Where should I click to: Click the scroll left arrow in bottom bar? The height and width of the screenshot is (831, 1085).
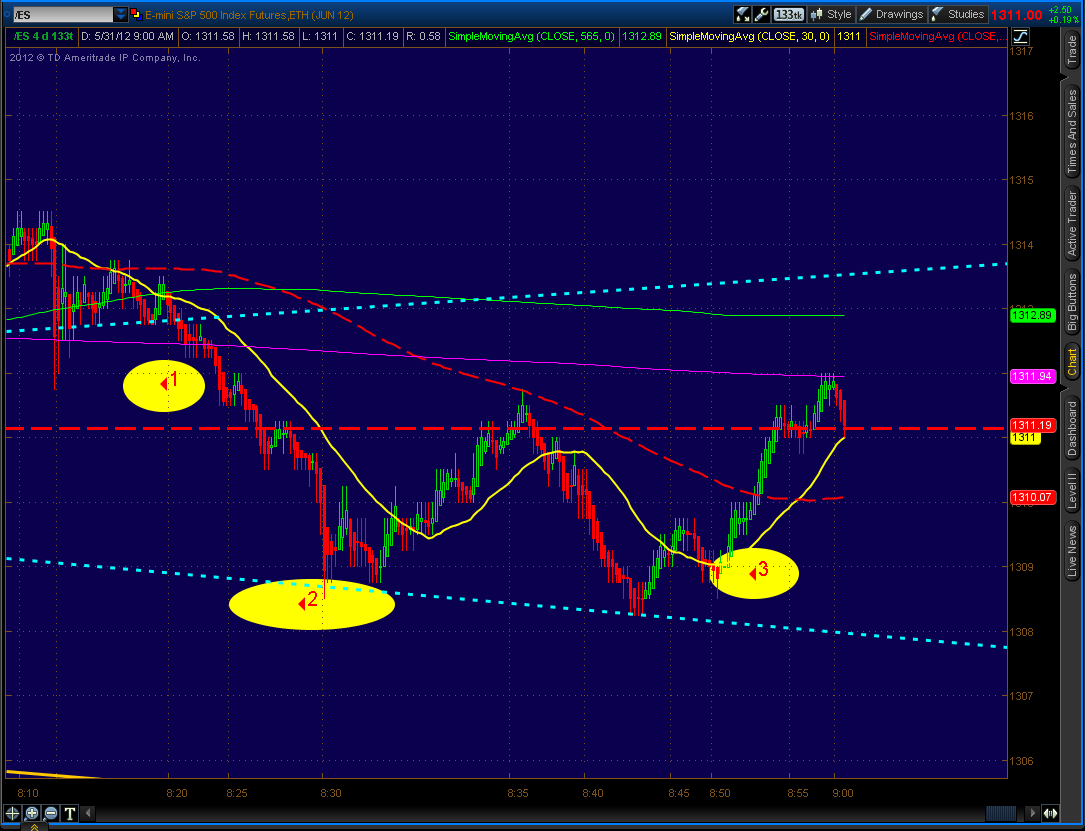90,813
